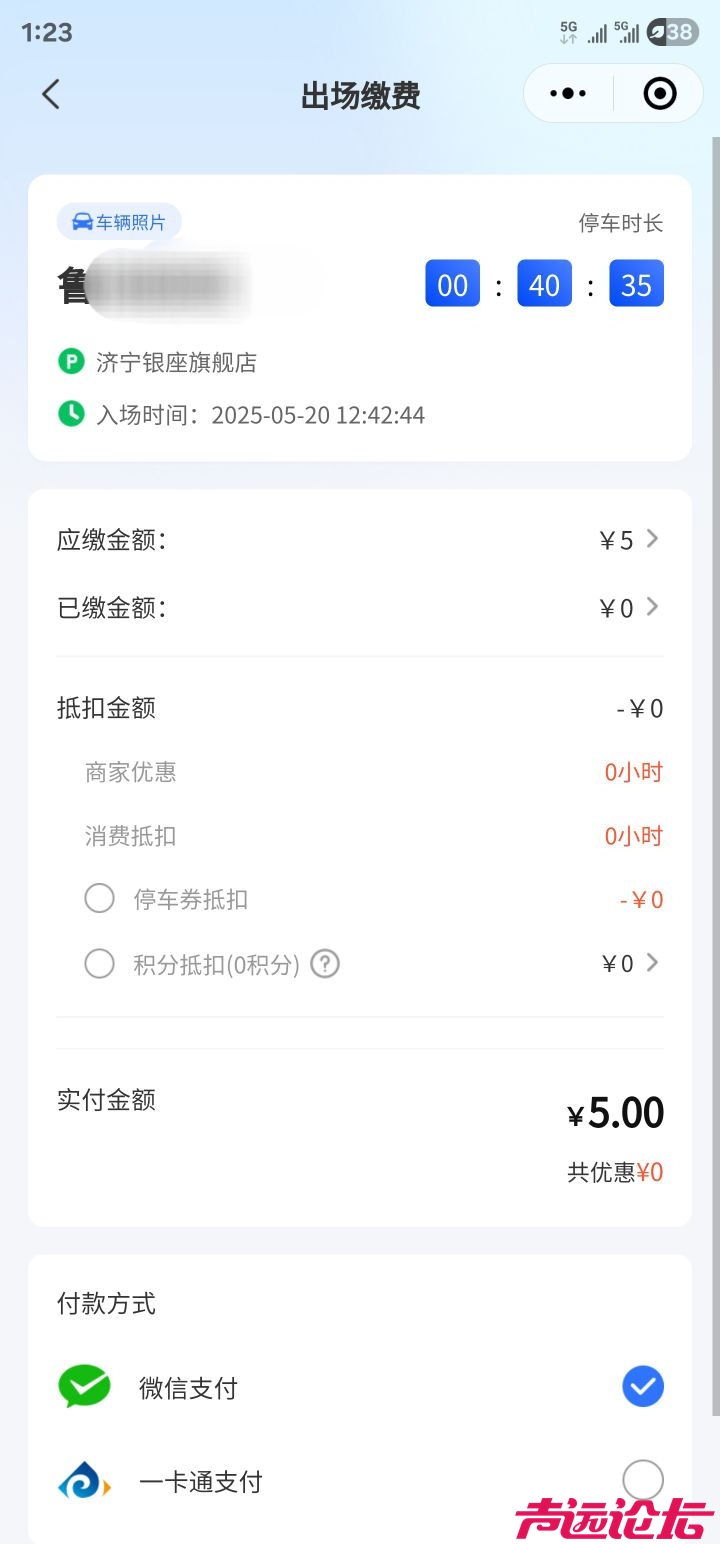The height and width of the screenshot is (1544, 720).
Task: Select 一卡通支付 payment radio
Action: tap(643, 1481)
